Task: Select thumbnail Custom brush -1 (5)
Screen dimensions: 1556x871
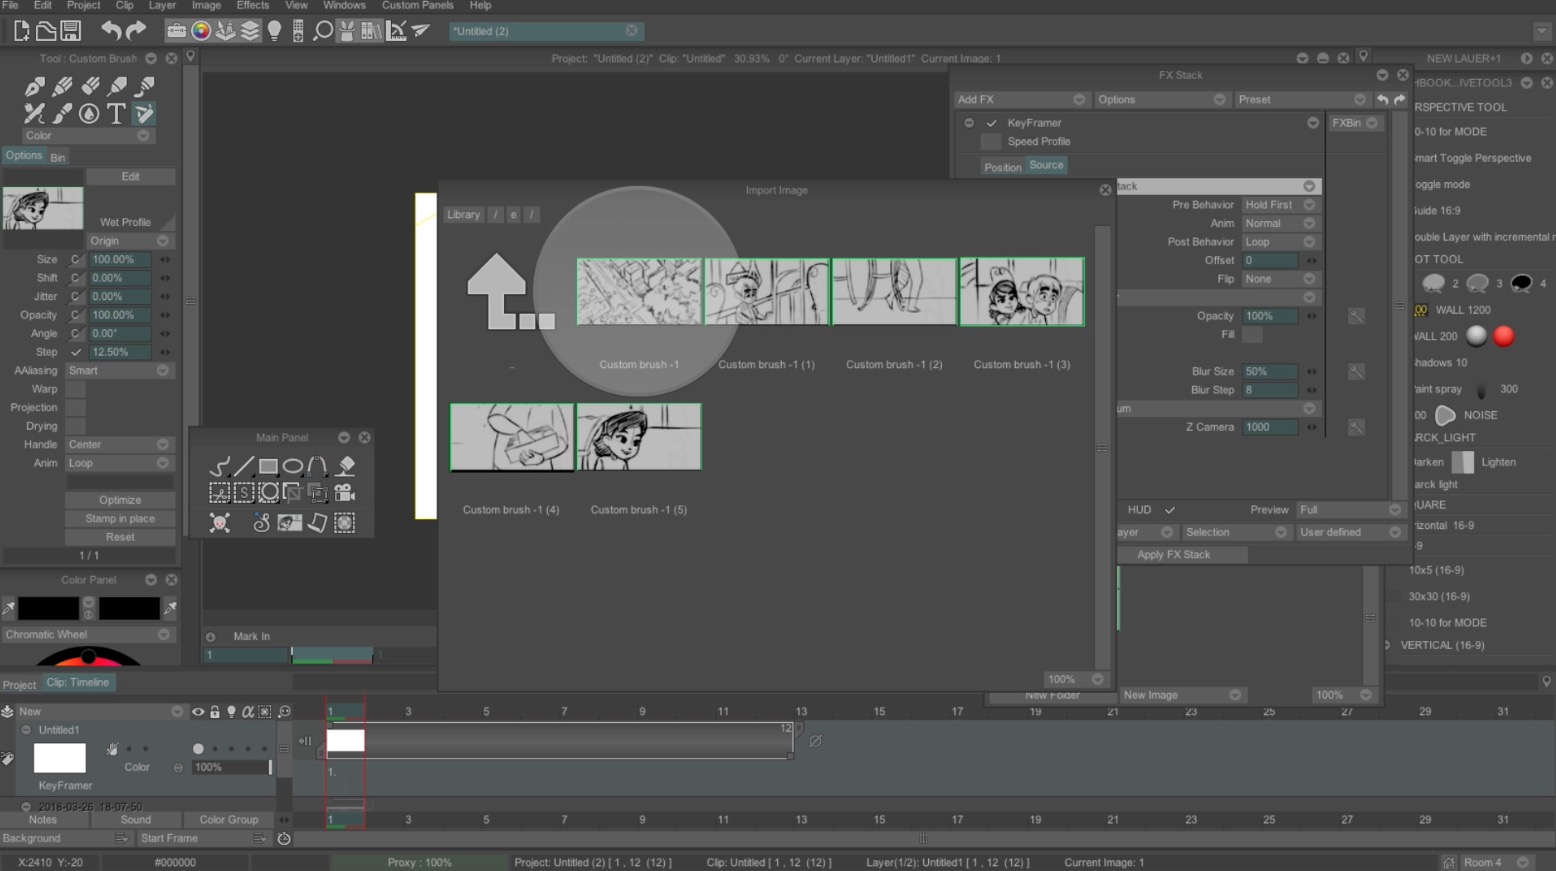Action: click(x=638, y=437)
